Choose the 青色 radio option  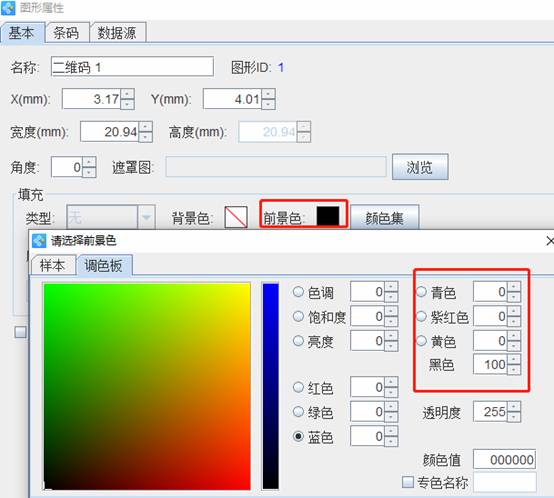pos(421,292)
